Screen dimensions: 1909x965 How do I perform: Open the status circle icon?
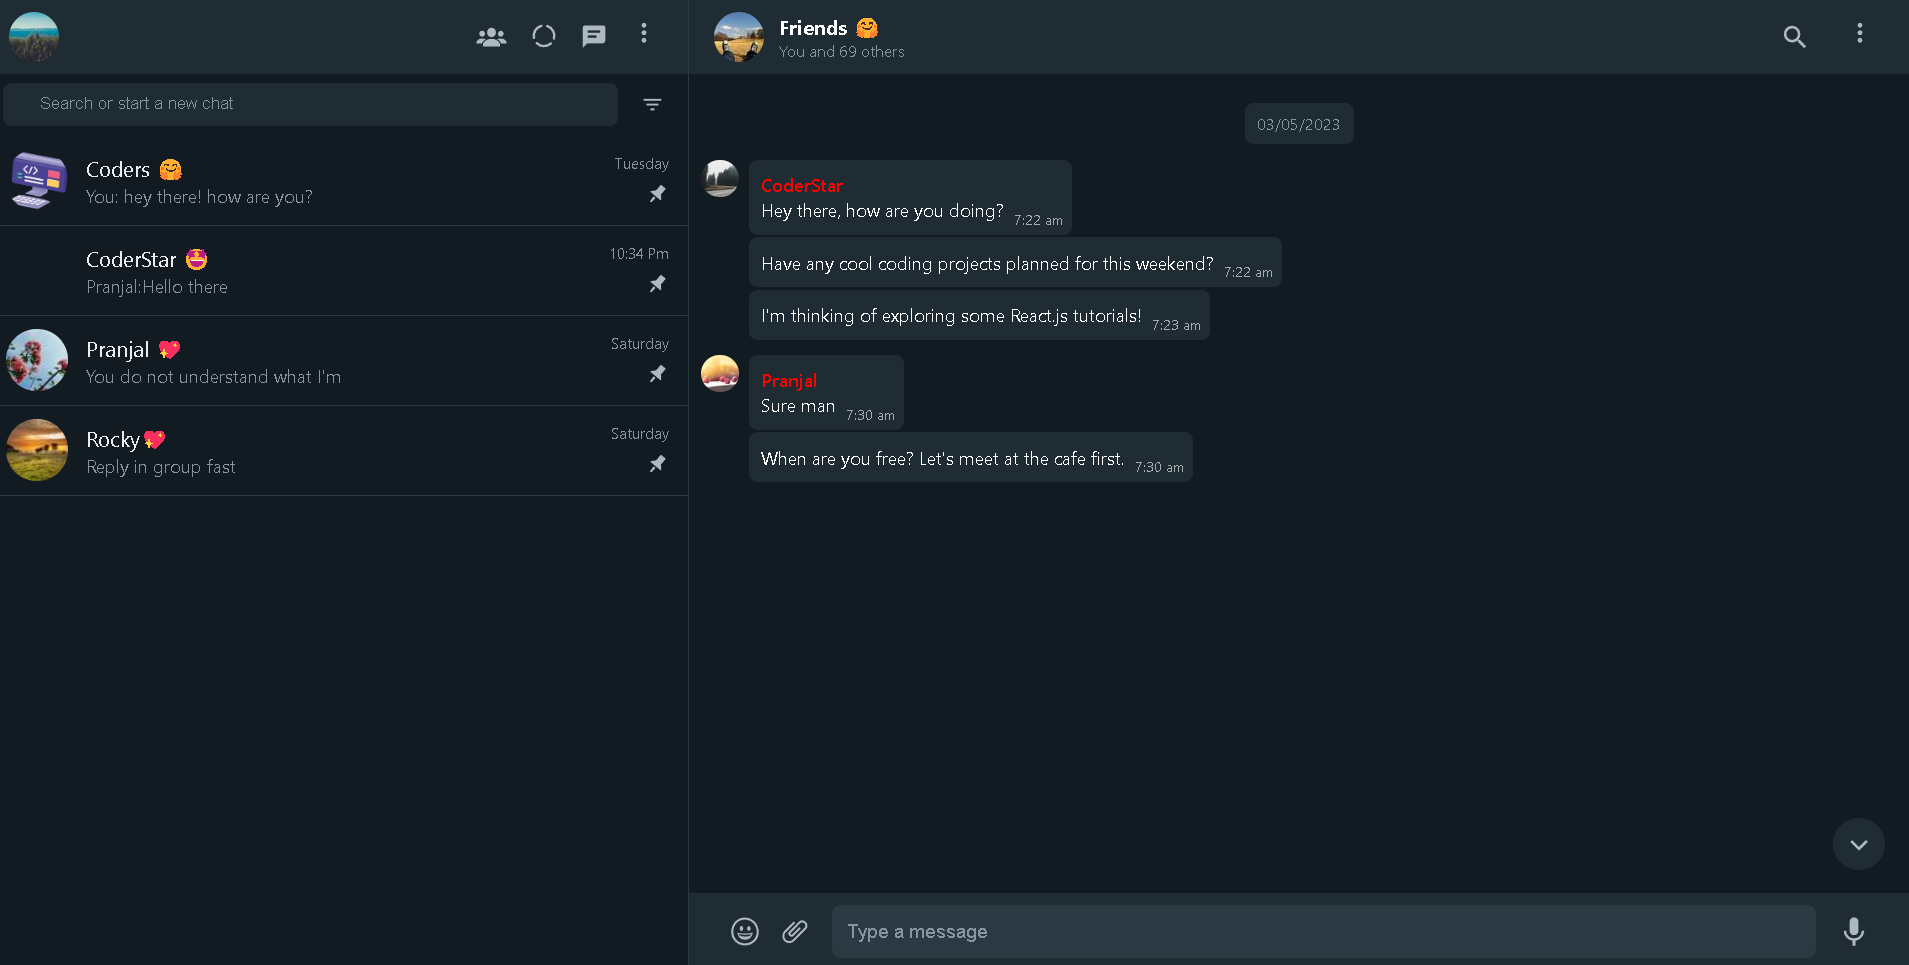click(x=544, y=37)
